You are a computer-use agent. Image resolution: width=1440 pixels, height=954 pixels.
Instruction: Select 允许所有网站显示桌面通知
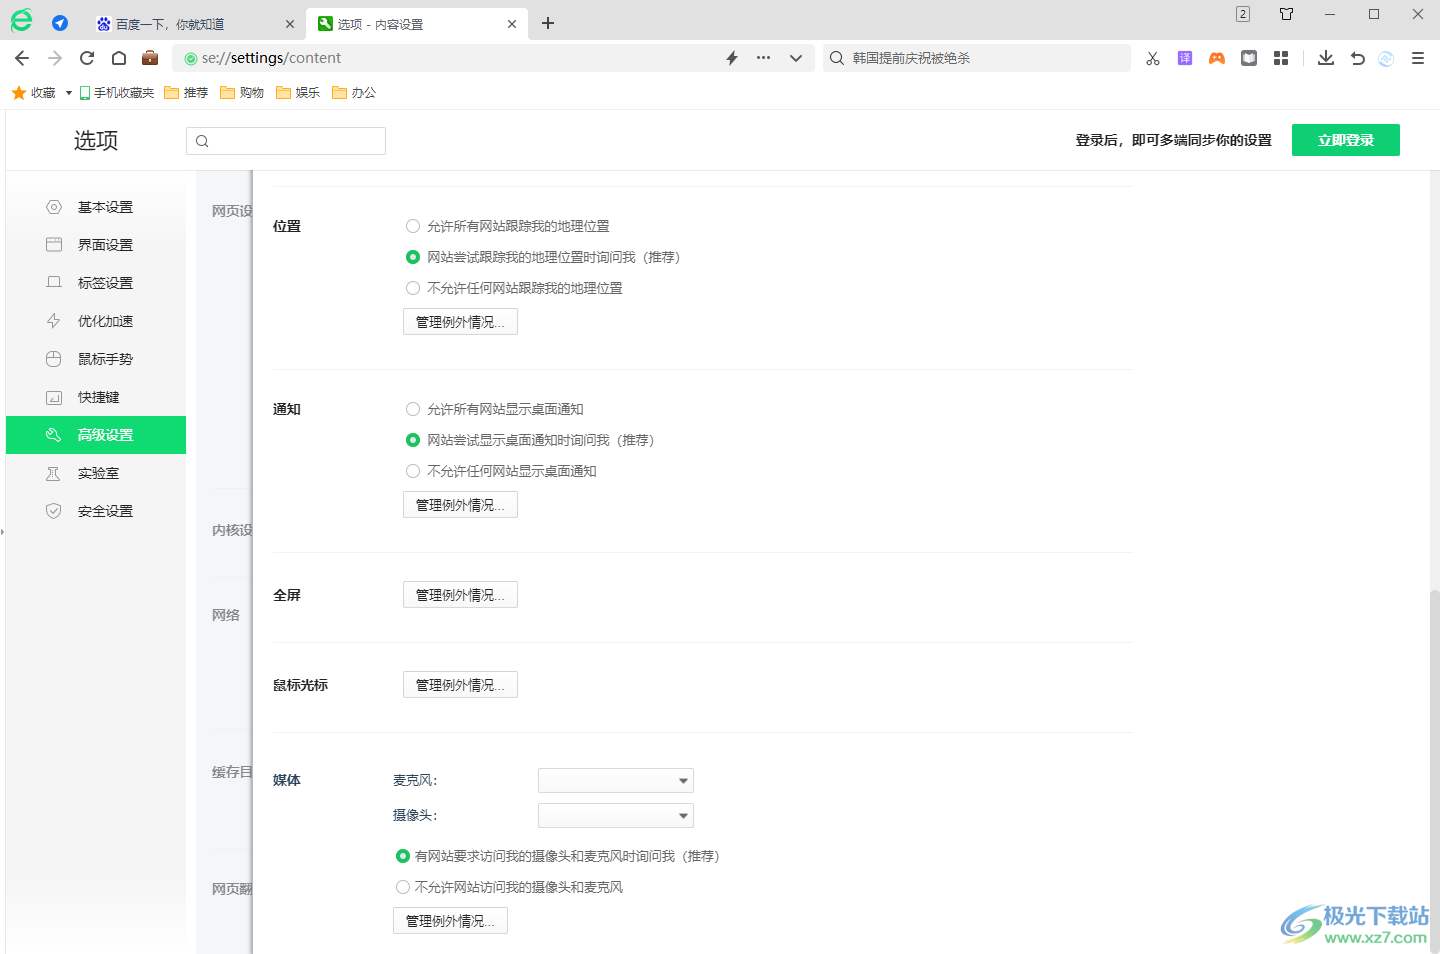pyautogui.click(x=413, y=409)
